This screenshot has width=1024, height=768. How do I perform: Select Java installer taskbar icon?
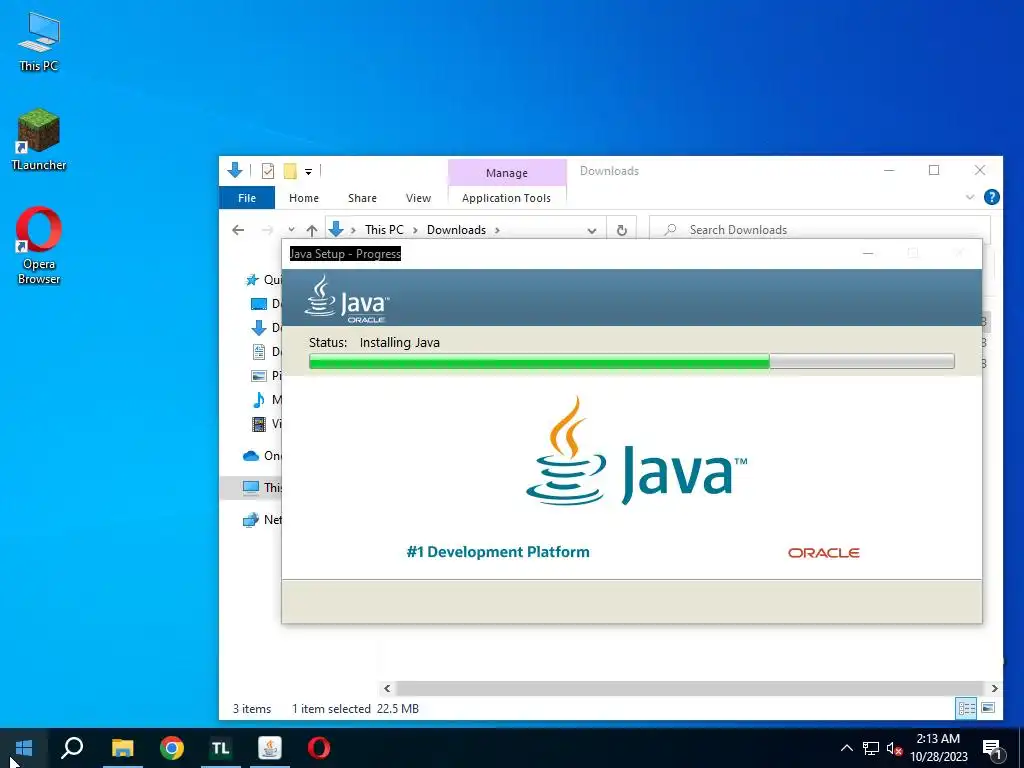point(270,748)
